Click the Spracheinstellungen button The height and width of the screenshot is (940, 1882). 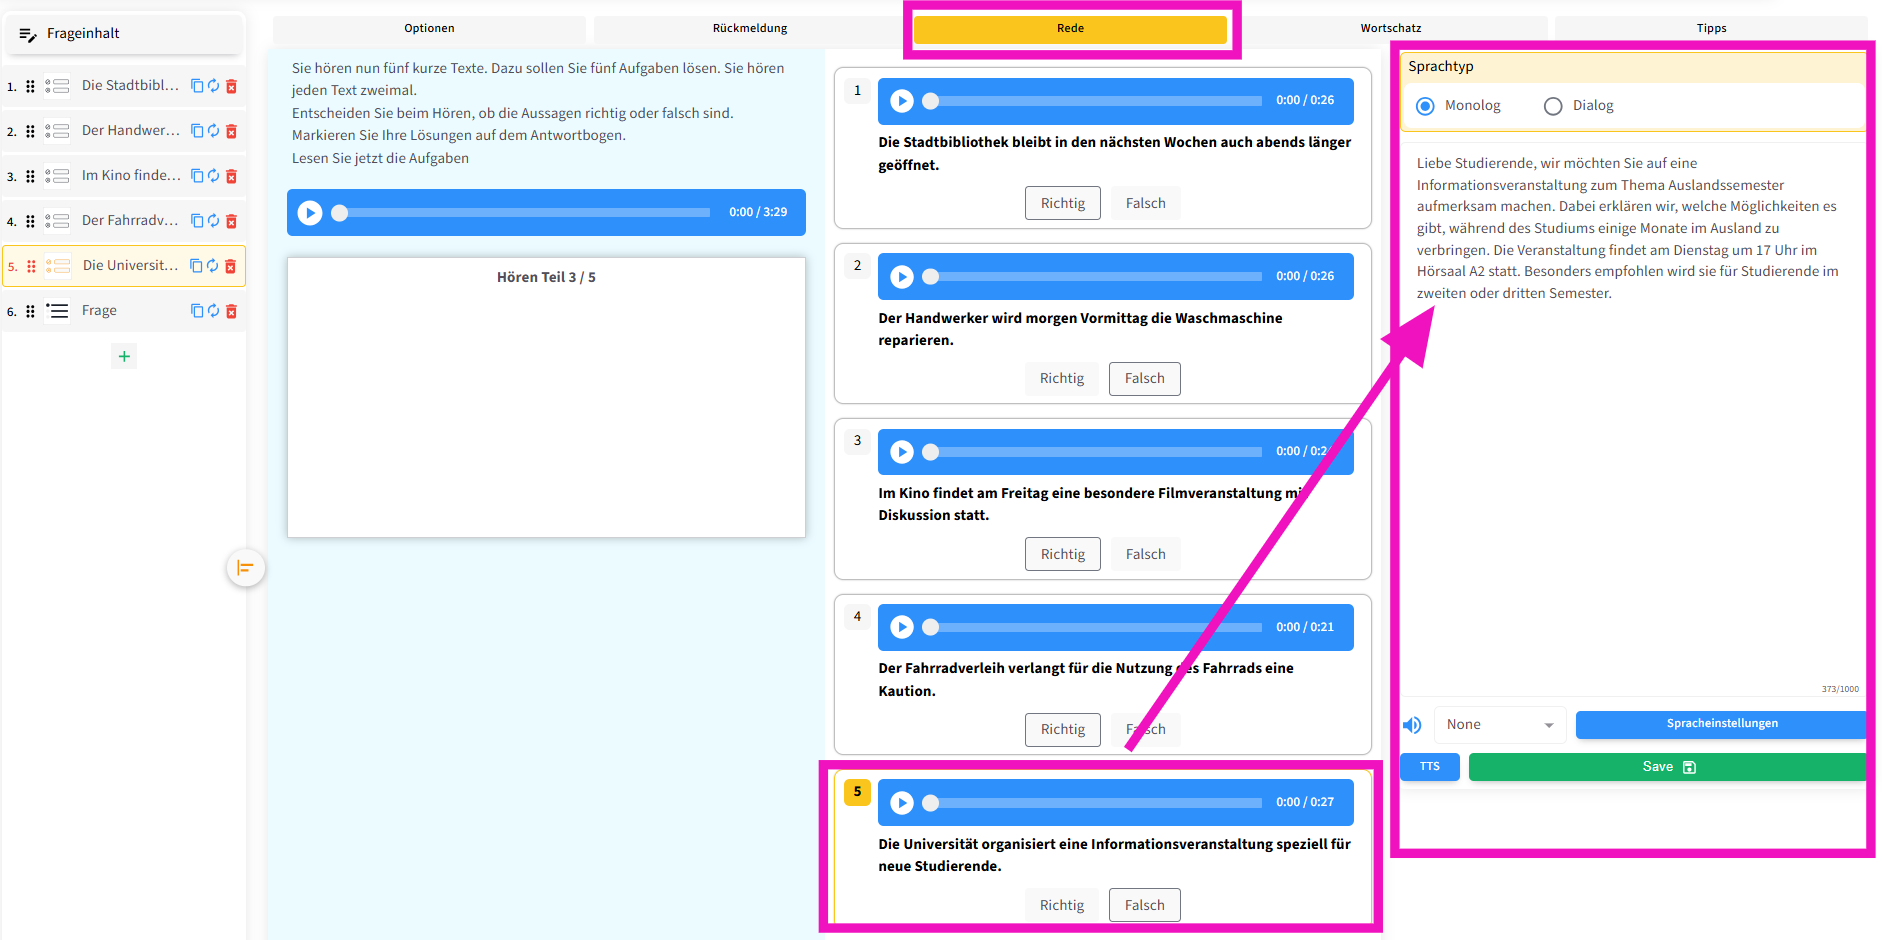1721,724
